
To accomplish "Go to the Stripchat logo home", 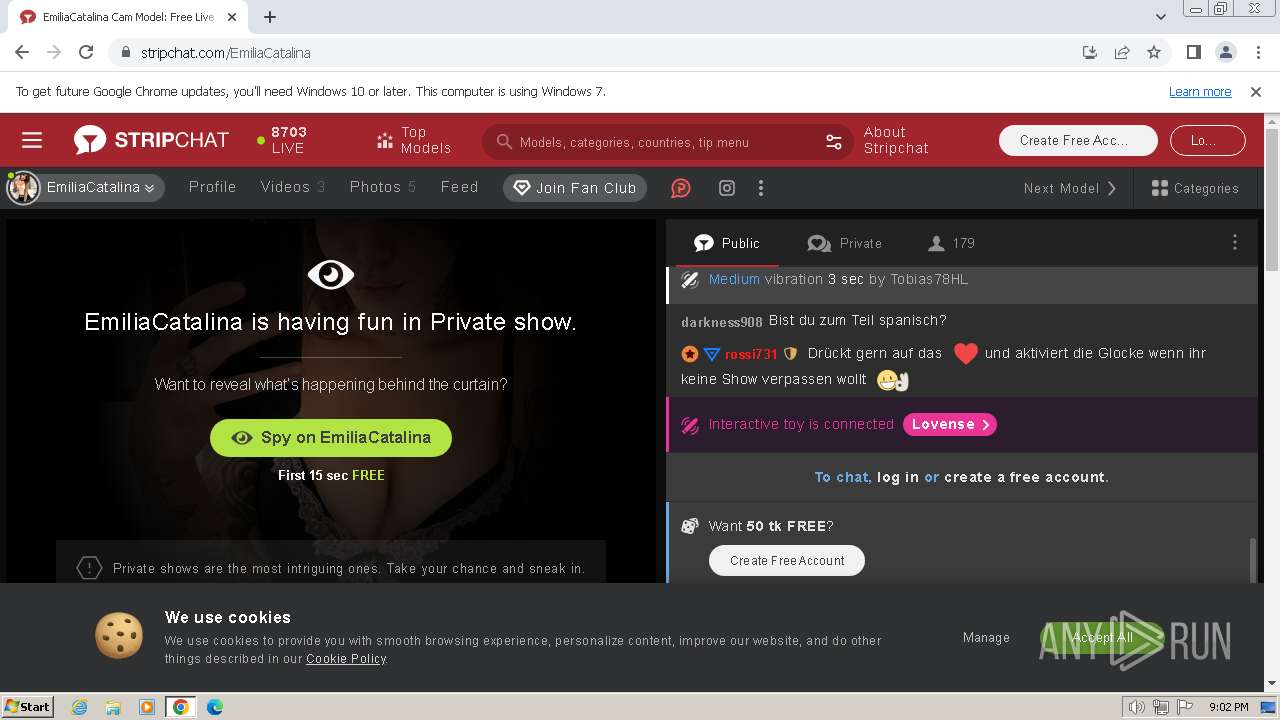I will point(151,140).
